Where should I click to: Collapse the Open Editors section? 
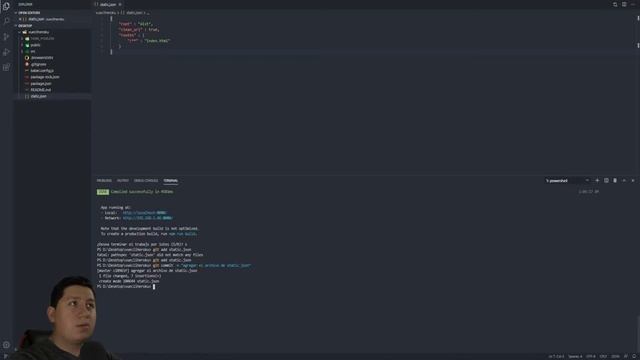coord(29,13)
